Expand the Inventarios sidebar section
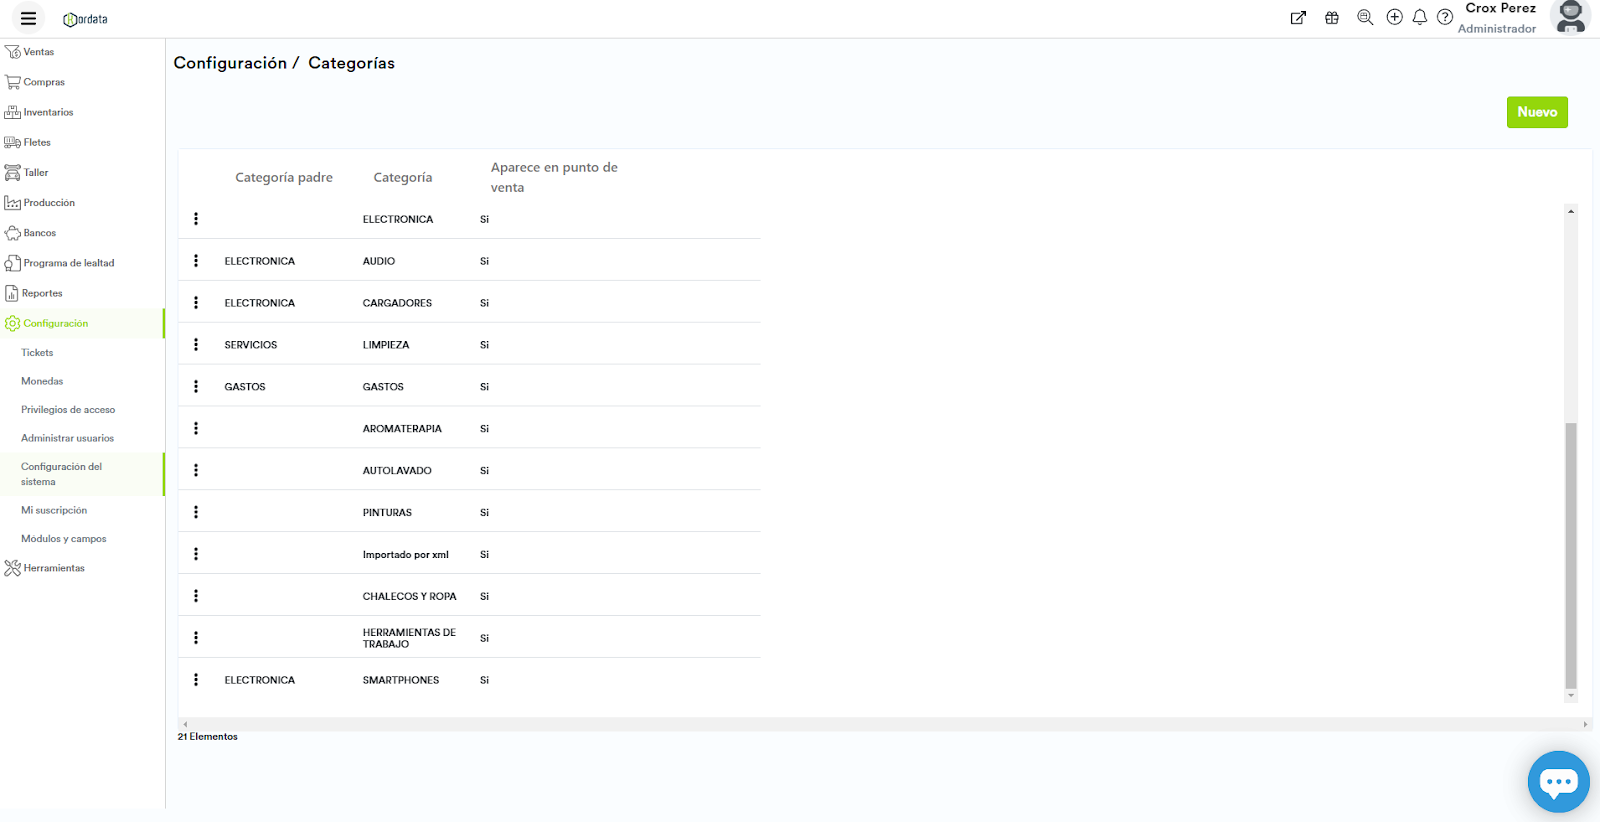The image size is (1600, 822). point(47,112)
